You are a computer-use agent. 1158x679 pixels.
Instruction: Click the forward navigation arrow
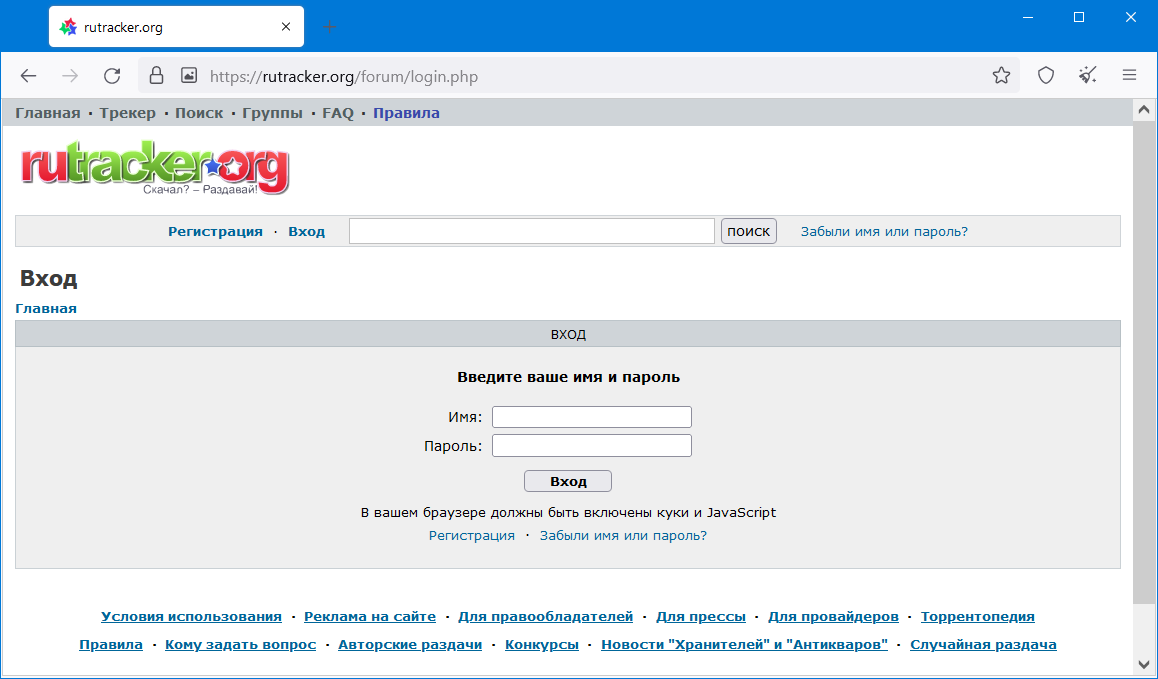pos(70,75)
